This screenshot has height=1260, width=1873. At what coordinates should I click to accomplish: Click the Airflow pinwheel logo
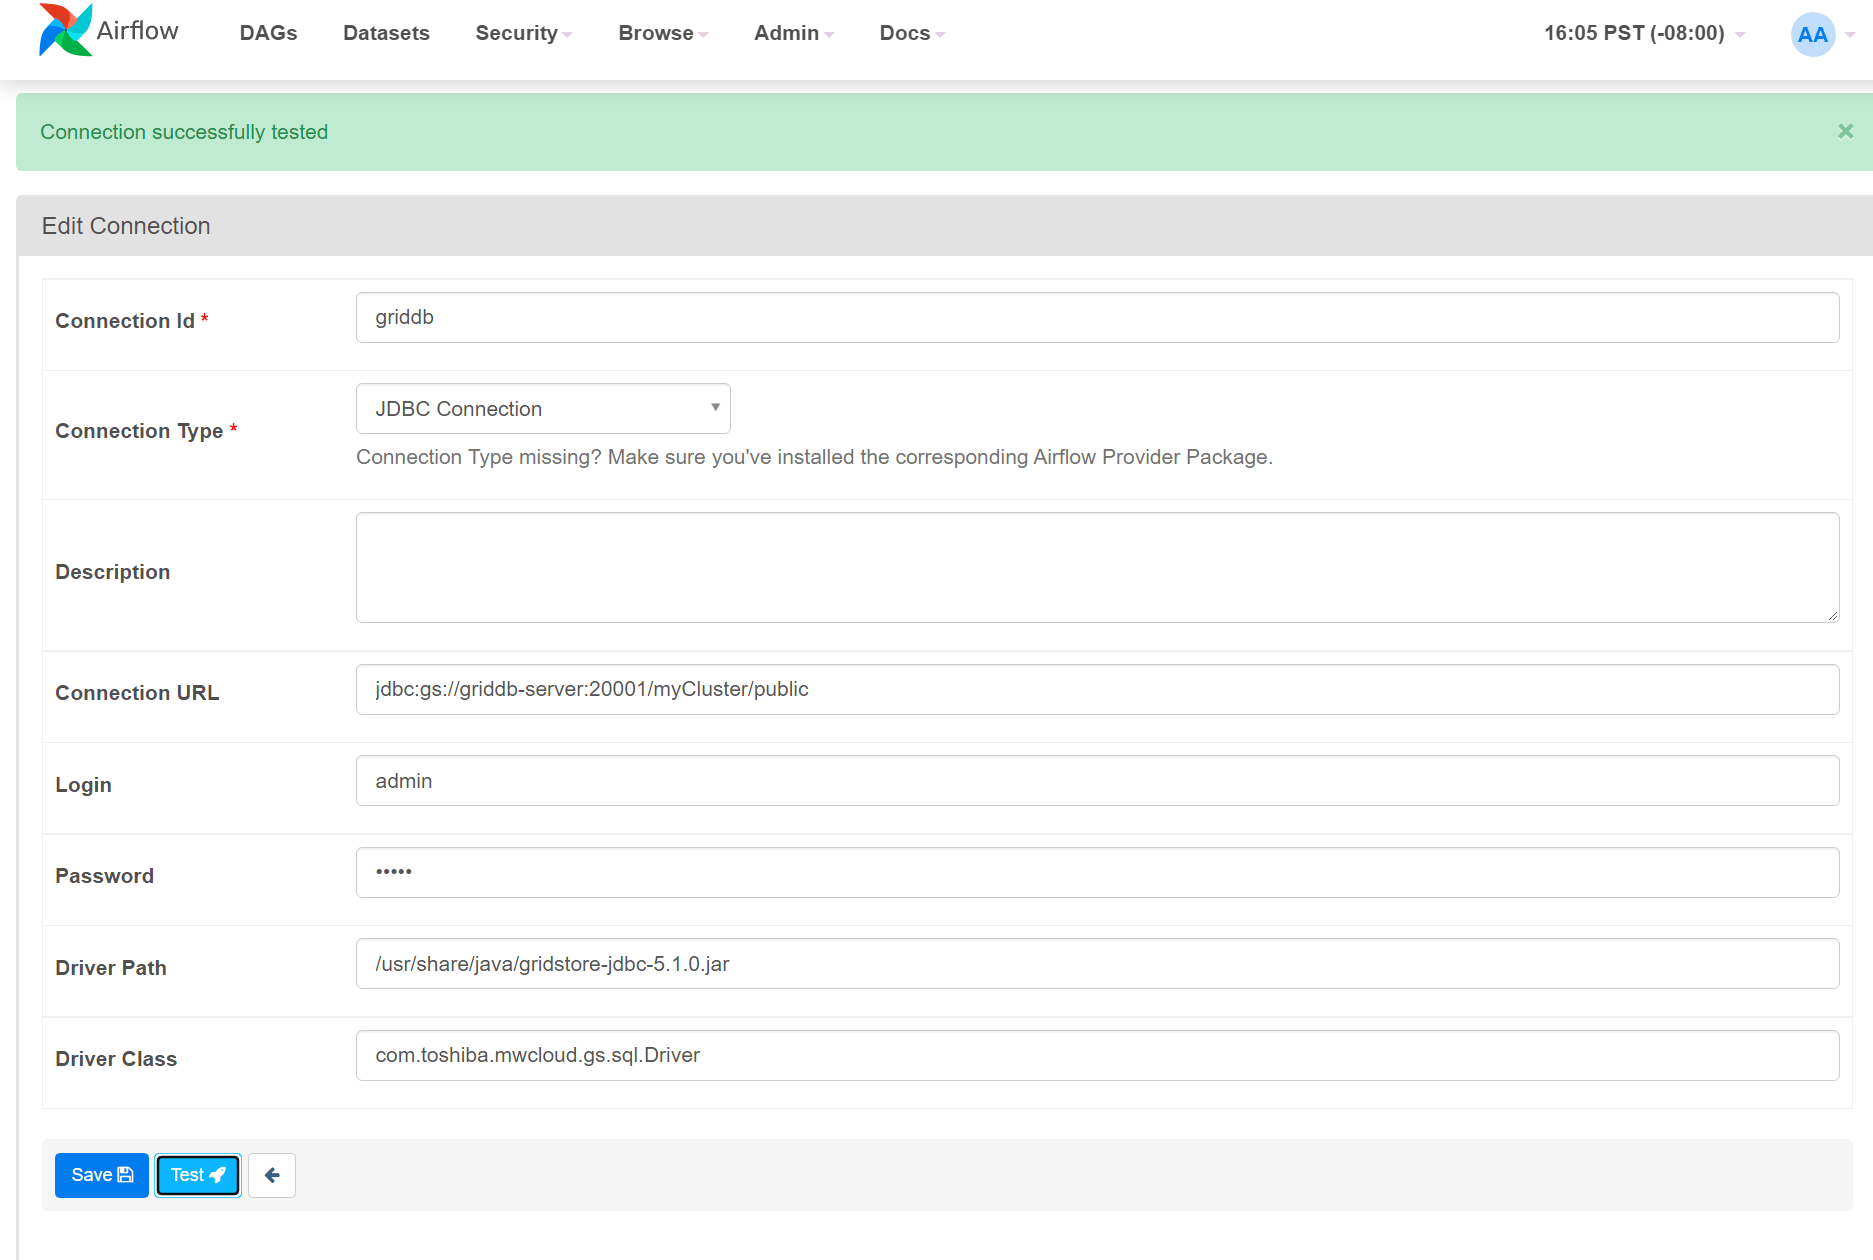(66, 31)
